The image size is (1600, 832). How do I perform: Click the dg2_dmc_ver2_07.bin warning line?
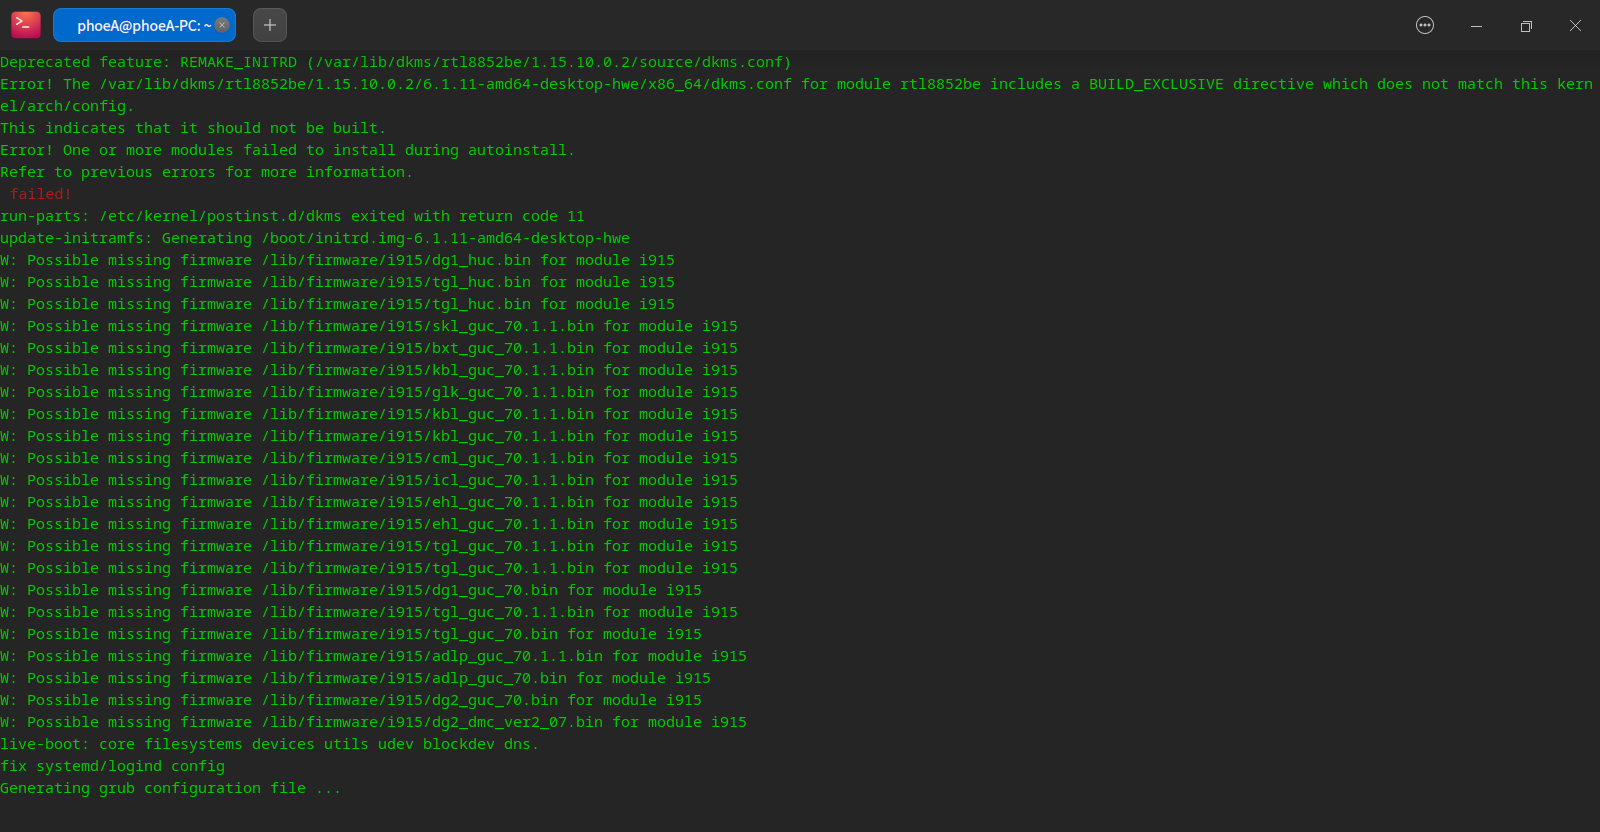[x=373, y=722]
